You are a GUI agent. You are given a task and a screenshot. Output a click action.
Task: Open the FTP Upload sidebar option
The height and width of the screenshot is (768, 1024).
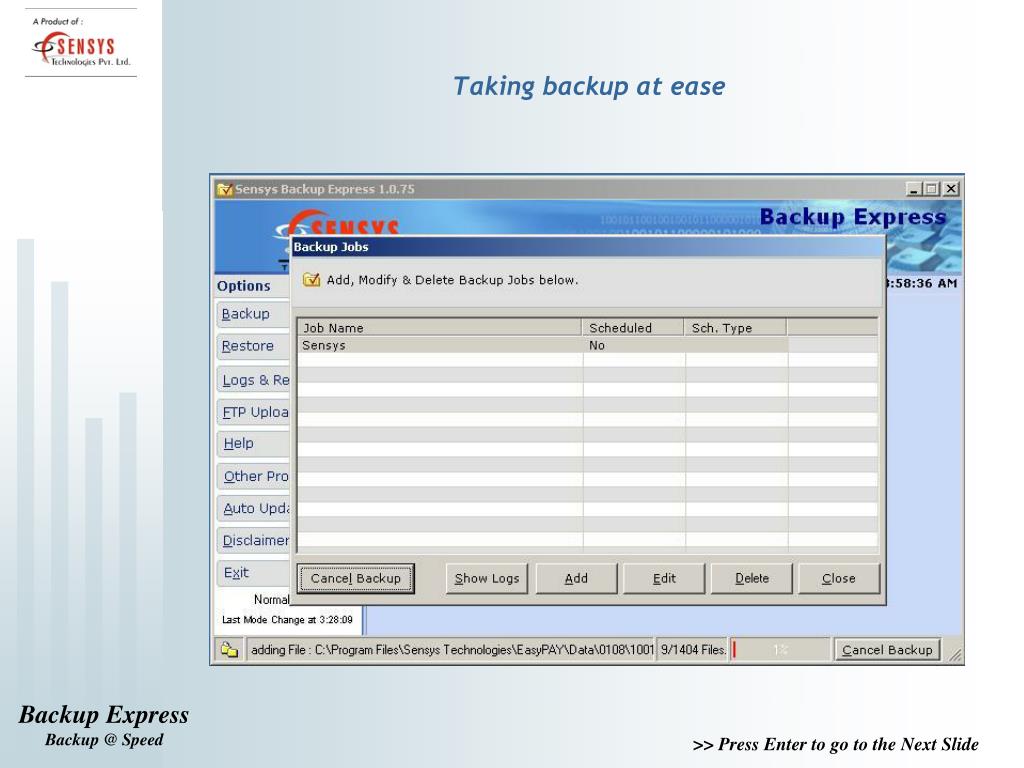(253, 412)
